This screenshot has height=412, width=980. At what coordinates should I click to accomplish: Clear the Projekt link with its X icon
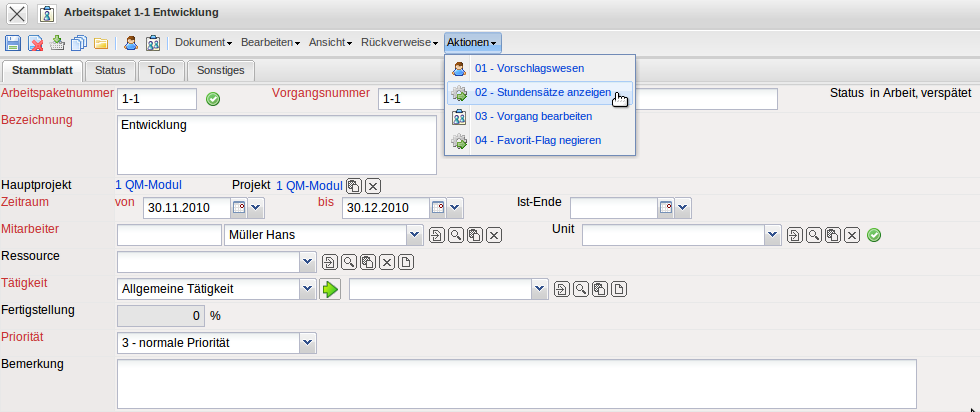(x=373, y=186)
